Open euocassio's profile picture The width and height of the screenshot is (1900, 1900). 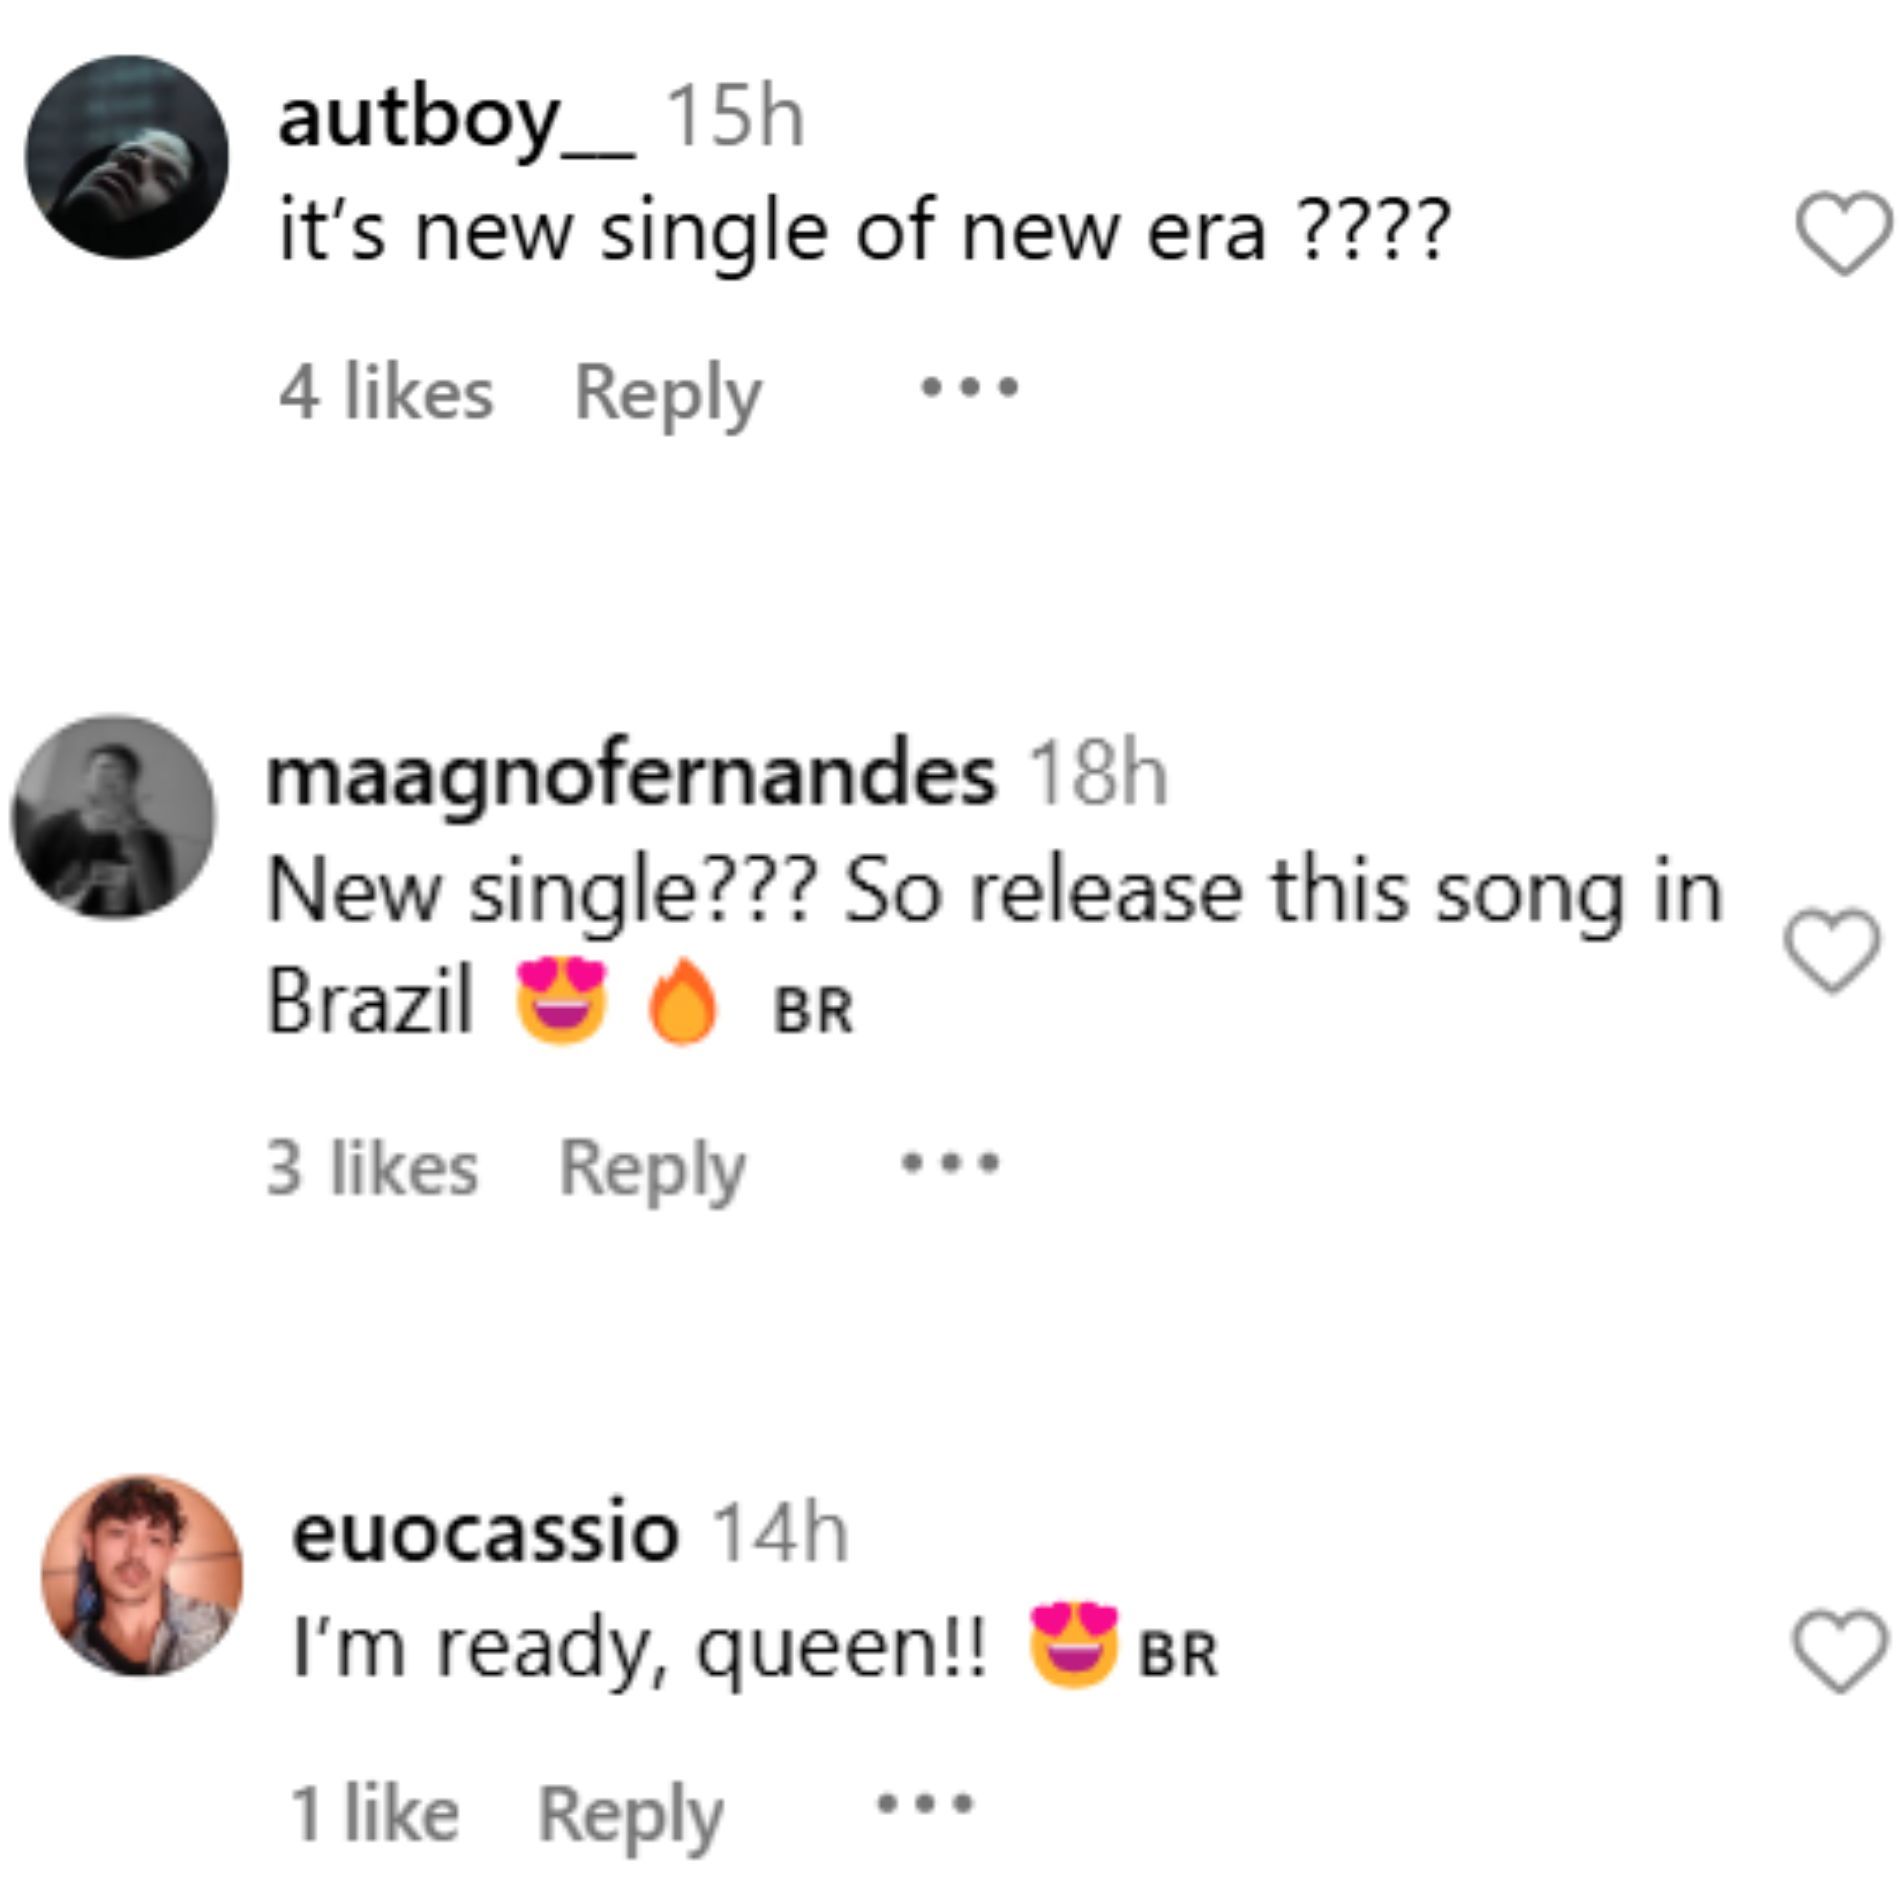(x=141, y=1574)
